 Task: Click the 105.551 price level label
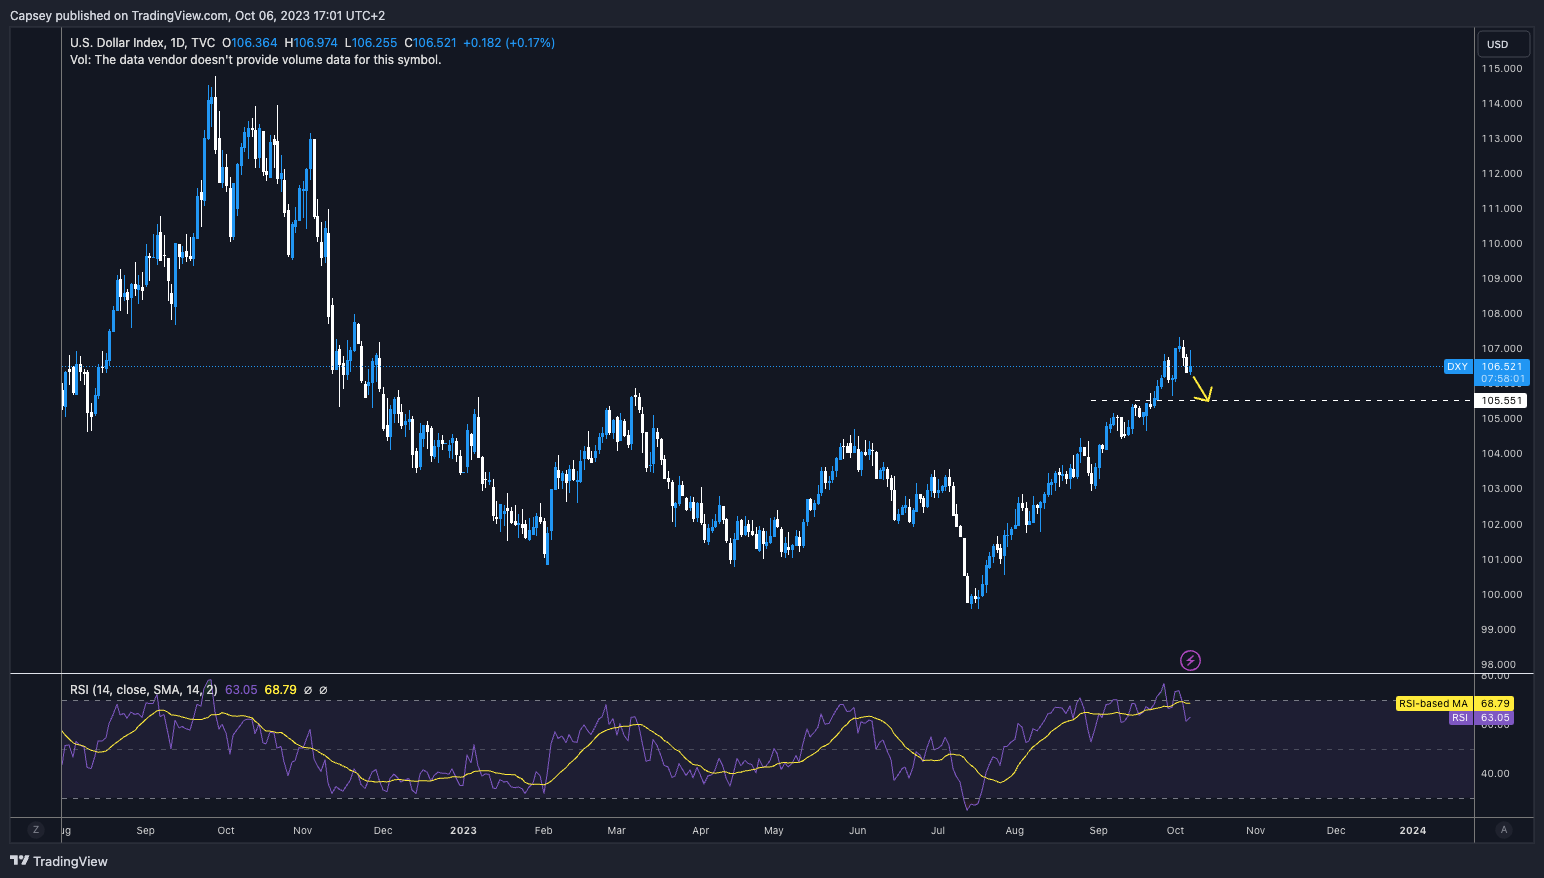pos(1501,401)
